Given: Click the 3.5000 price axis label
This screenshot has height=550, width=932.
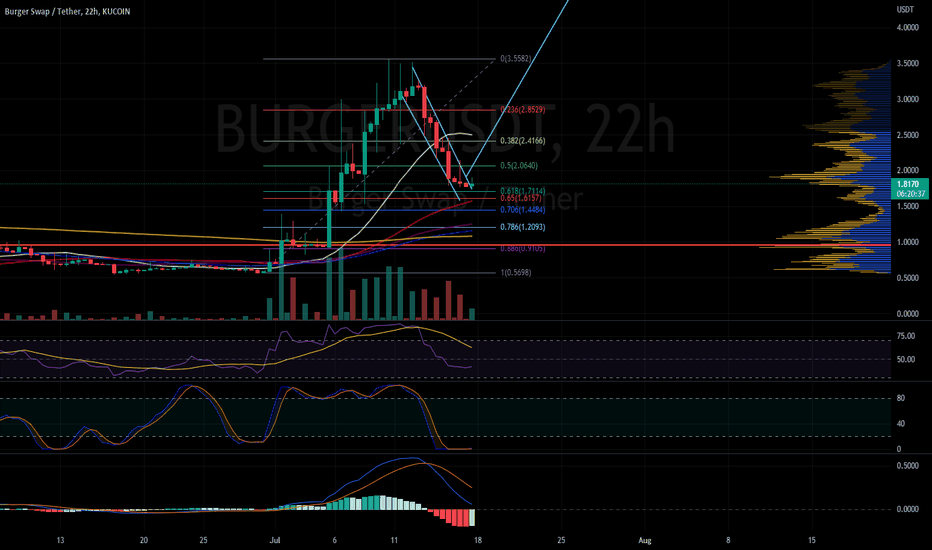Looking at the screenshot, I should [x=908, y=64].
